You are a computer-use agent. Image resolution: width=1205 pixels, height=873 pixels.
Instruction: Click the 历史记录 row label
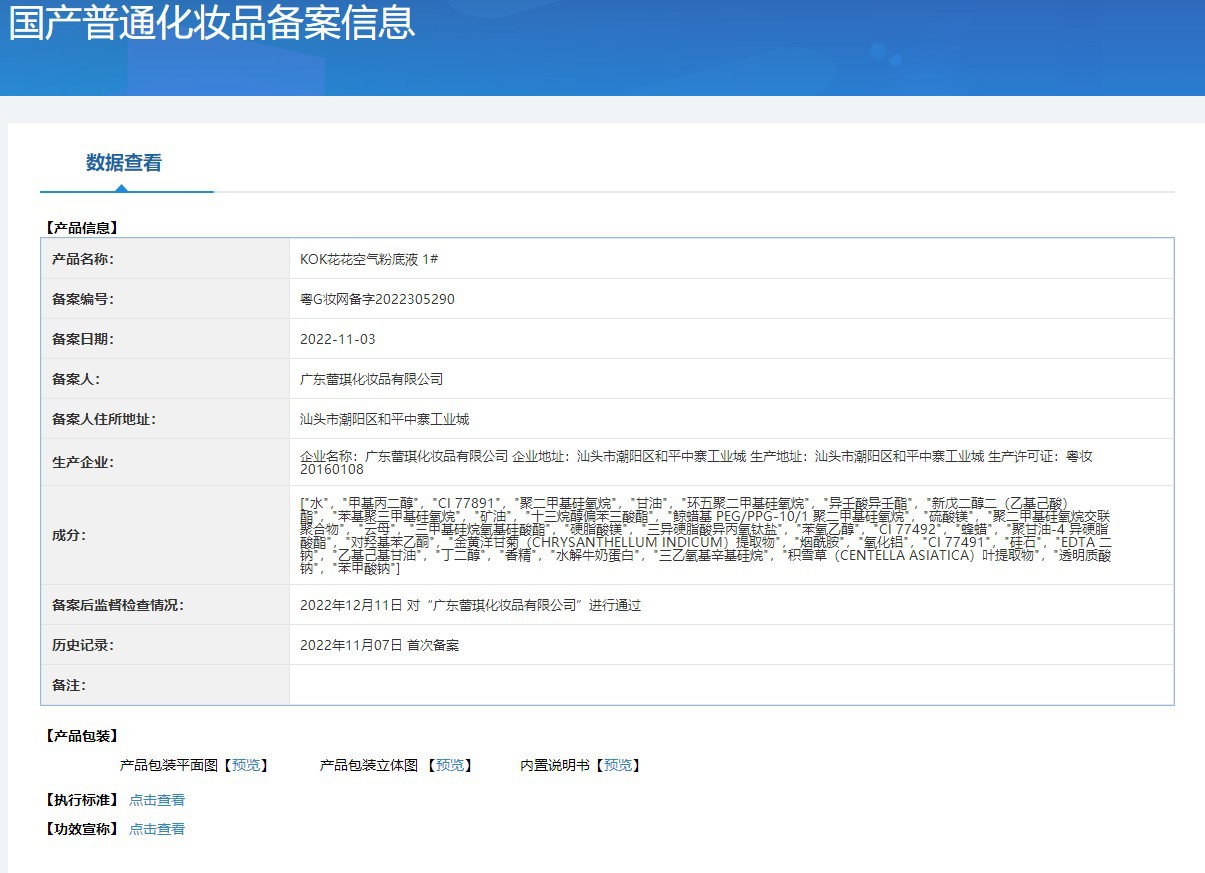click(x=83, y=645)
